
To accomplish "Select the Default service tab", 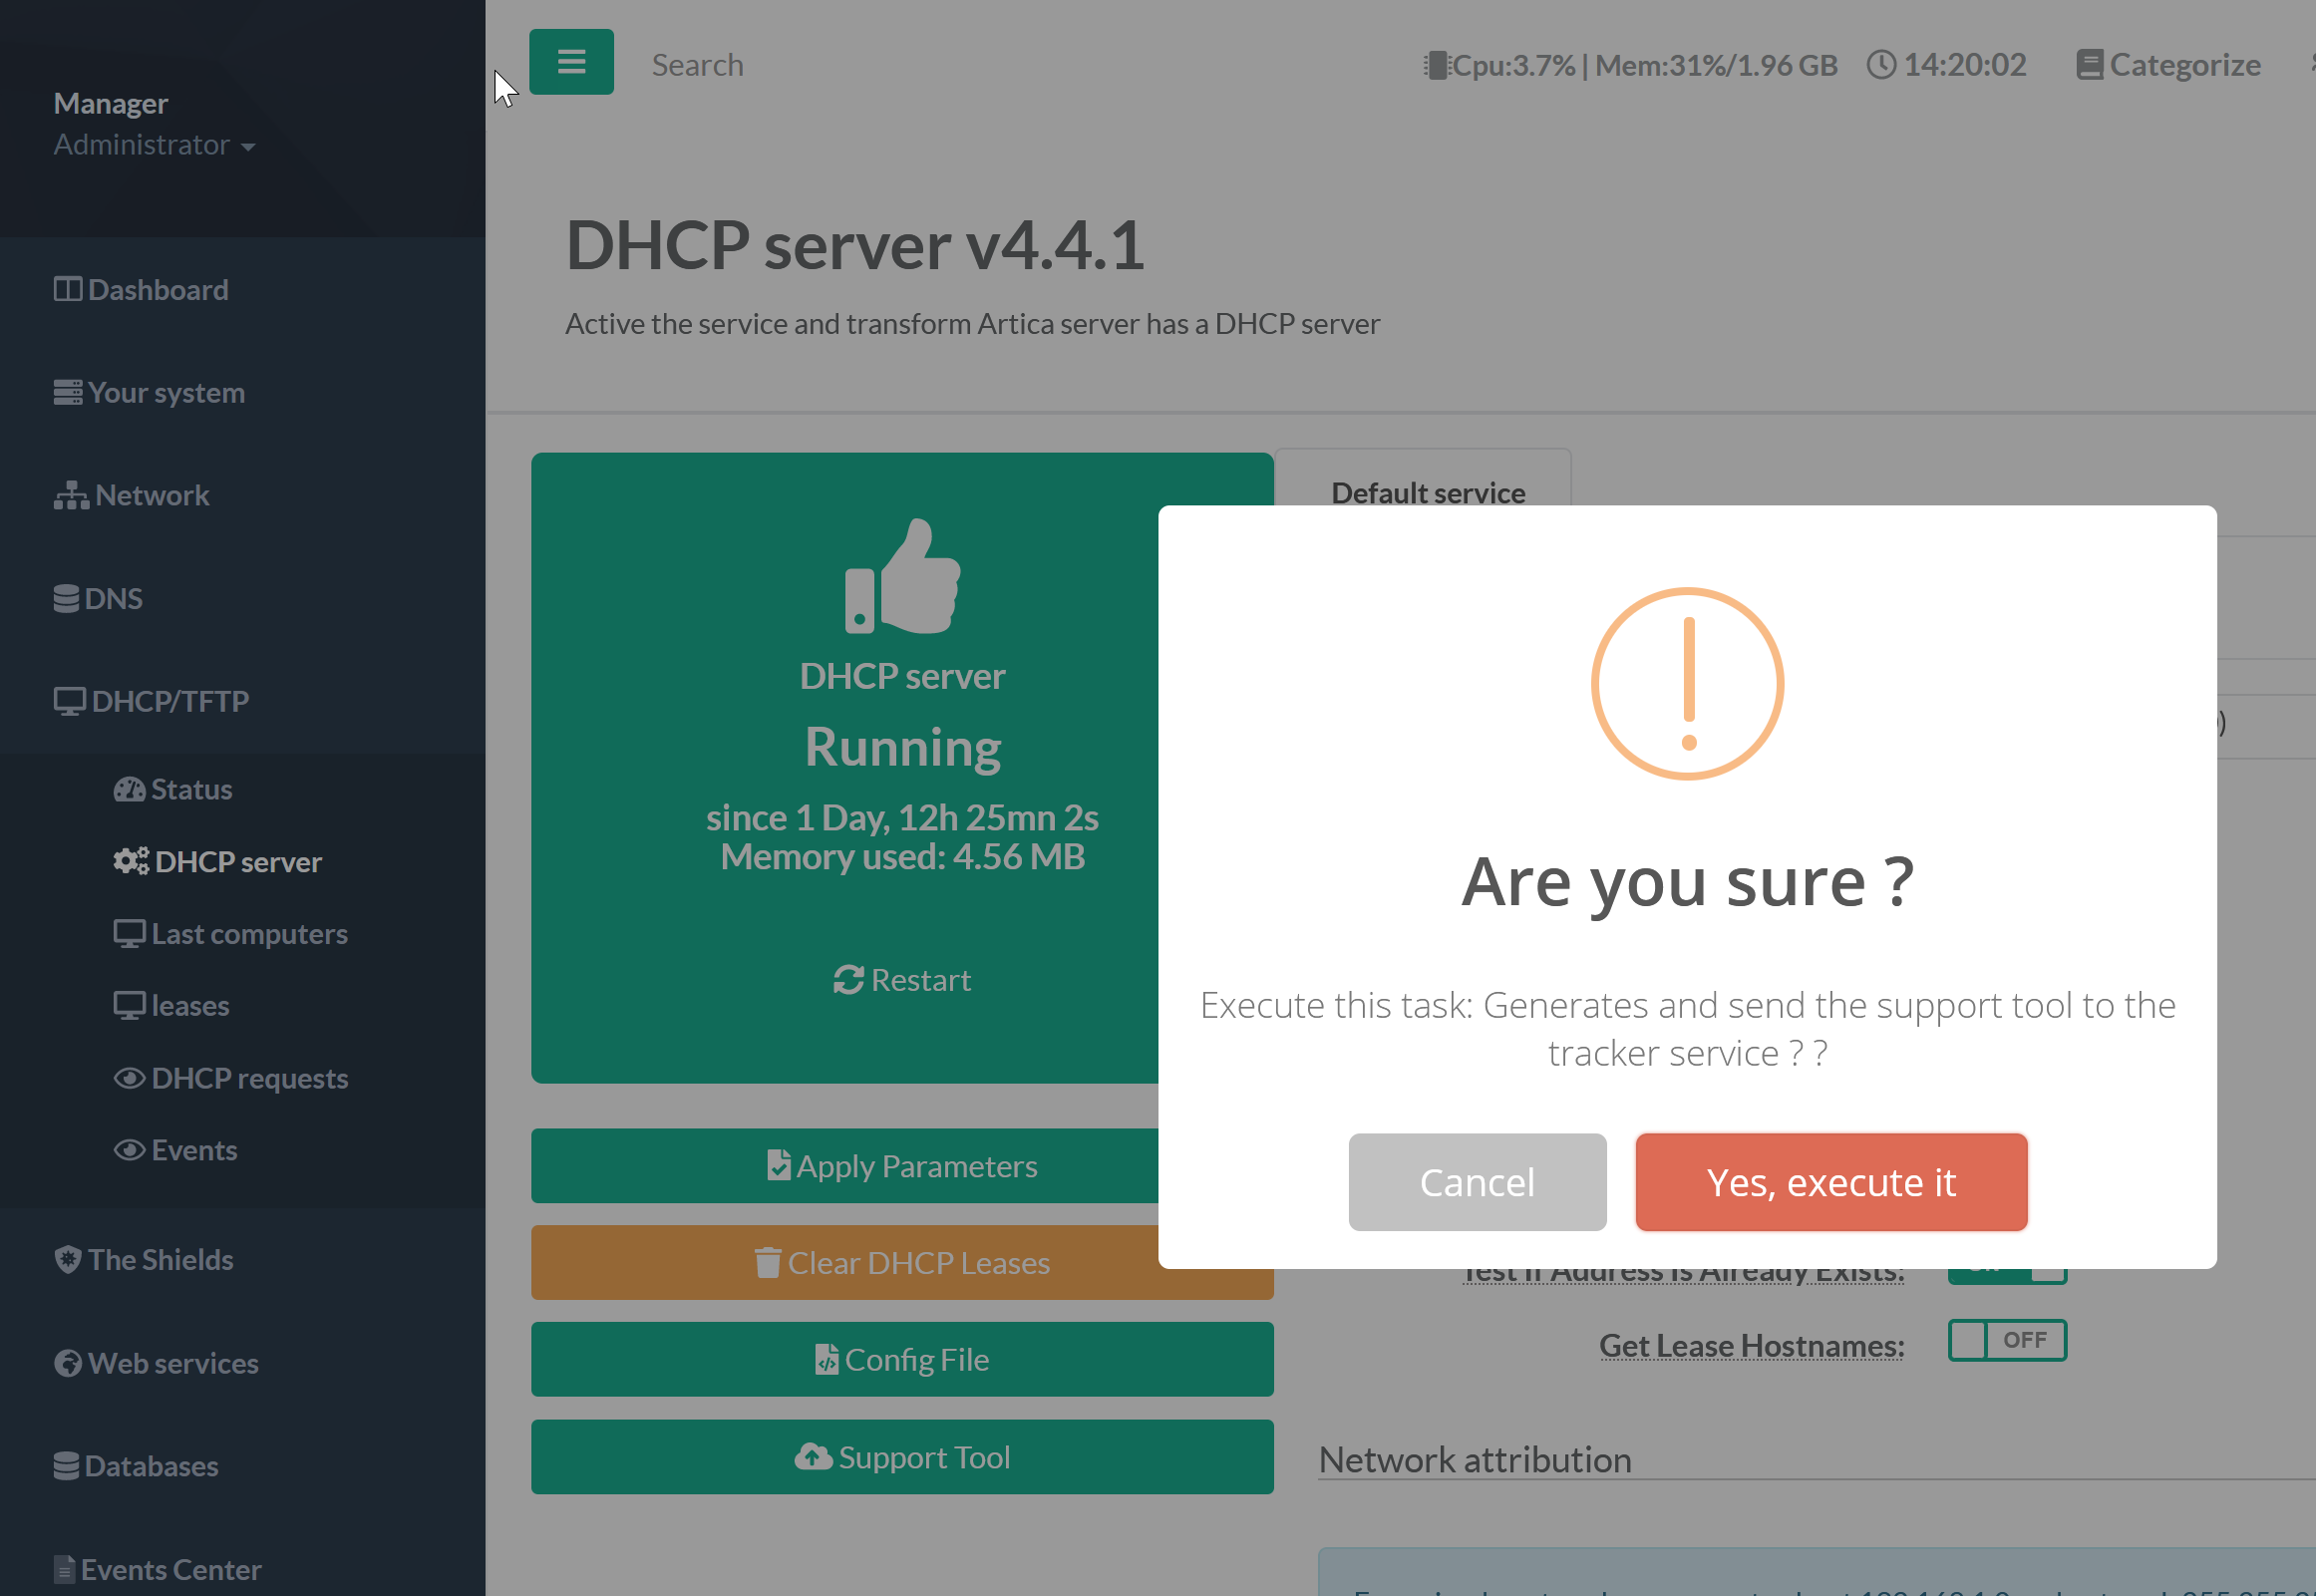I will pyautogui.click(x=1427, y=492).
